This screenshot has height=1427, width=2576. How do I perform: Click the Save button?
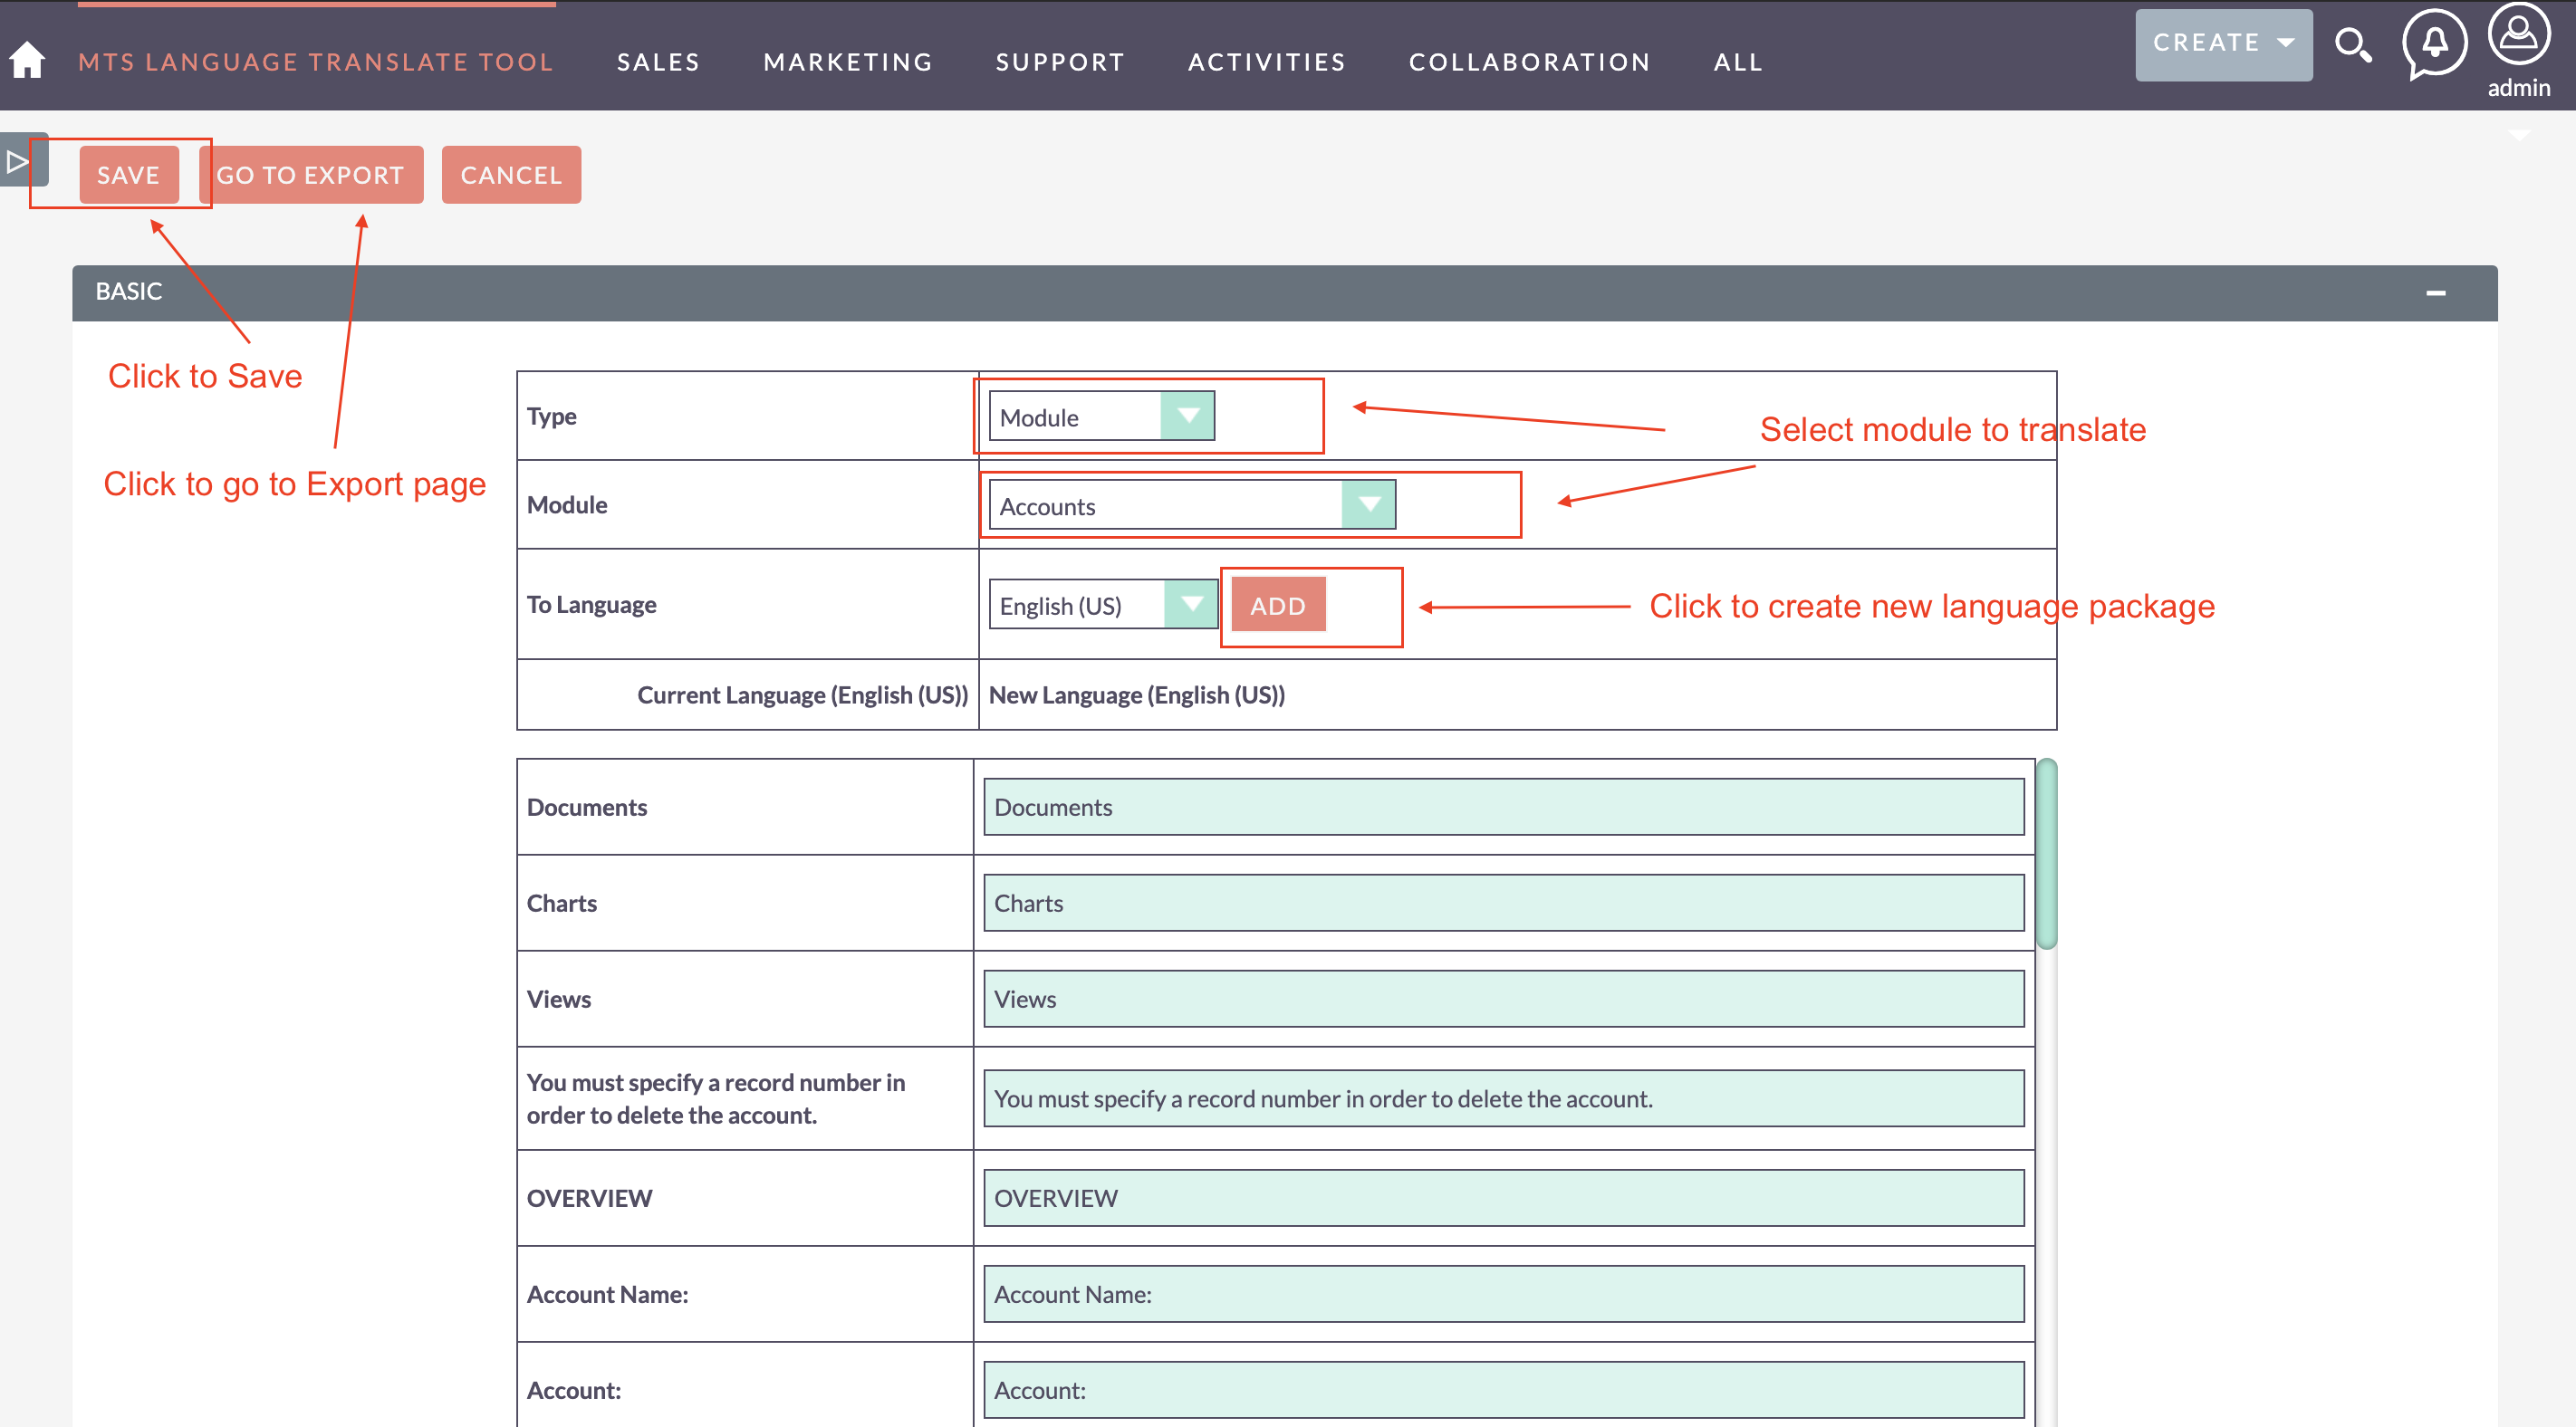coord(129,175)
